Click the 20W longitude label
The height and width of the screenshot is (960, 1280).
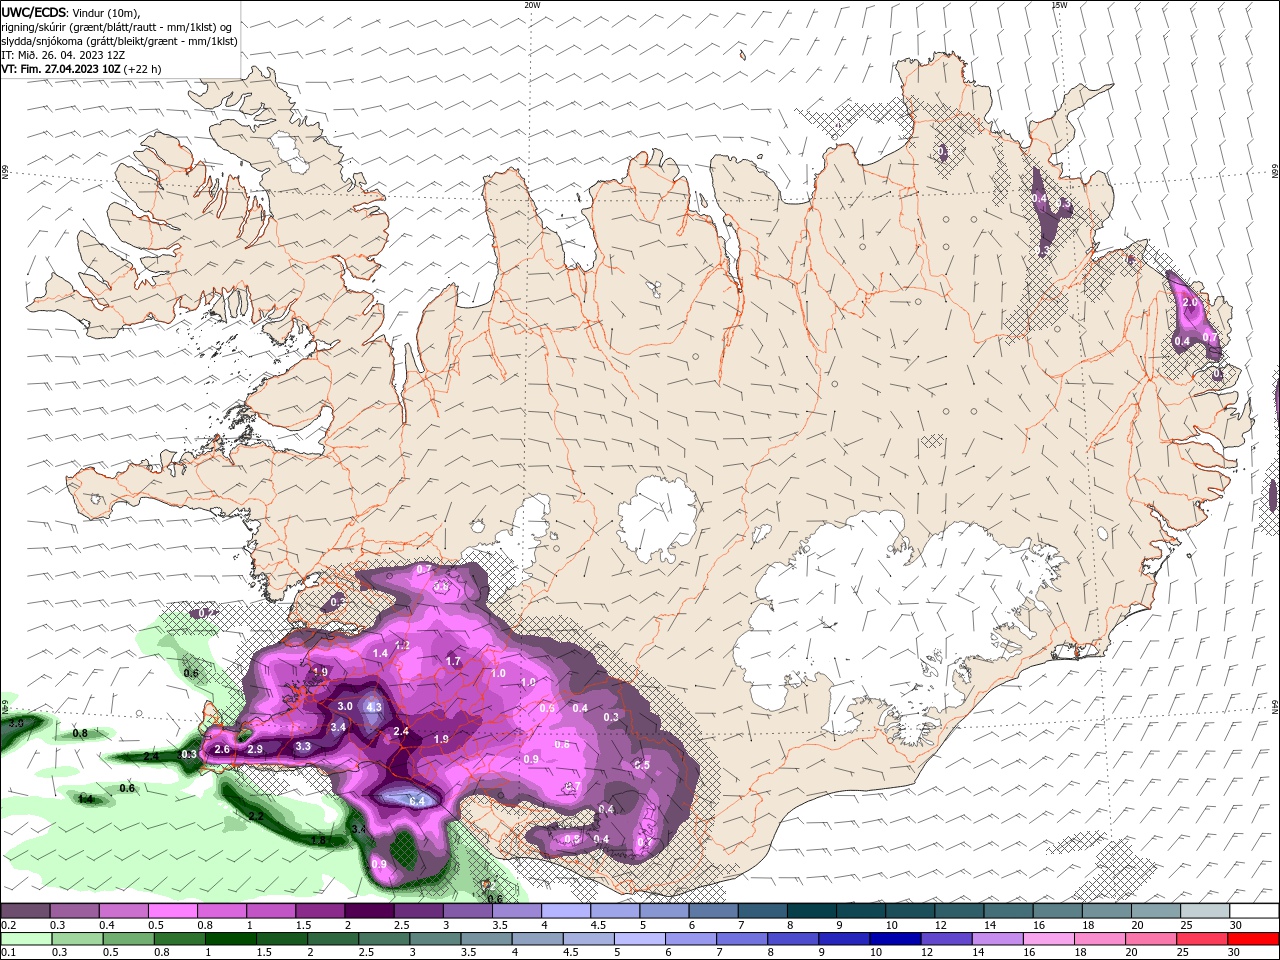click(x=532, y=5)
